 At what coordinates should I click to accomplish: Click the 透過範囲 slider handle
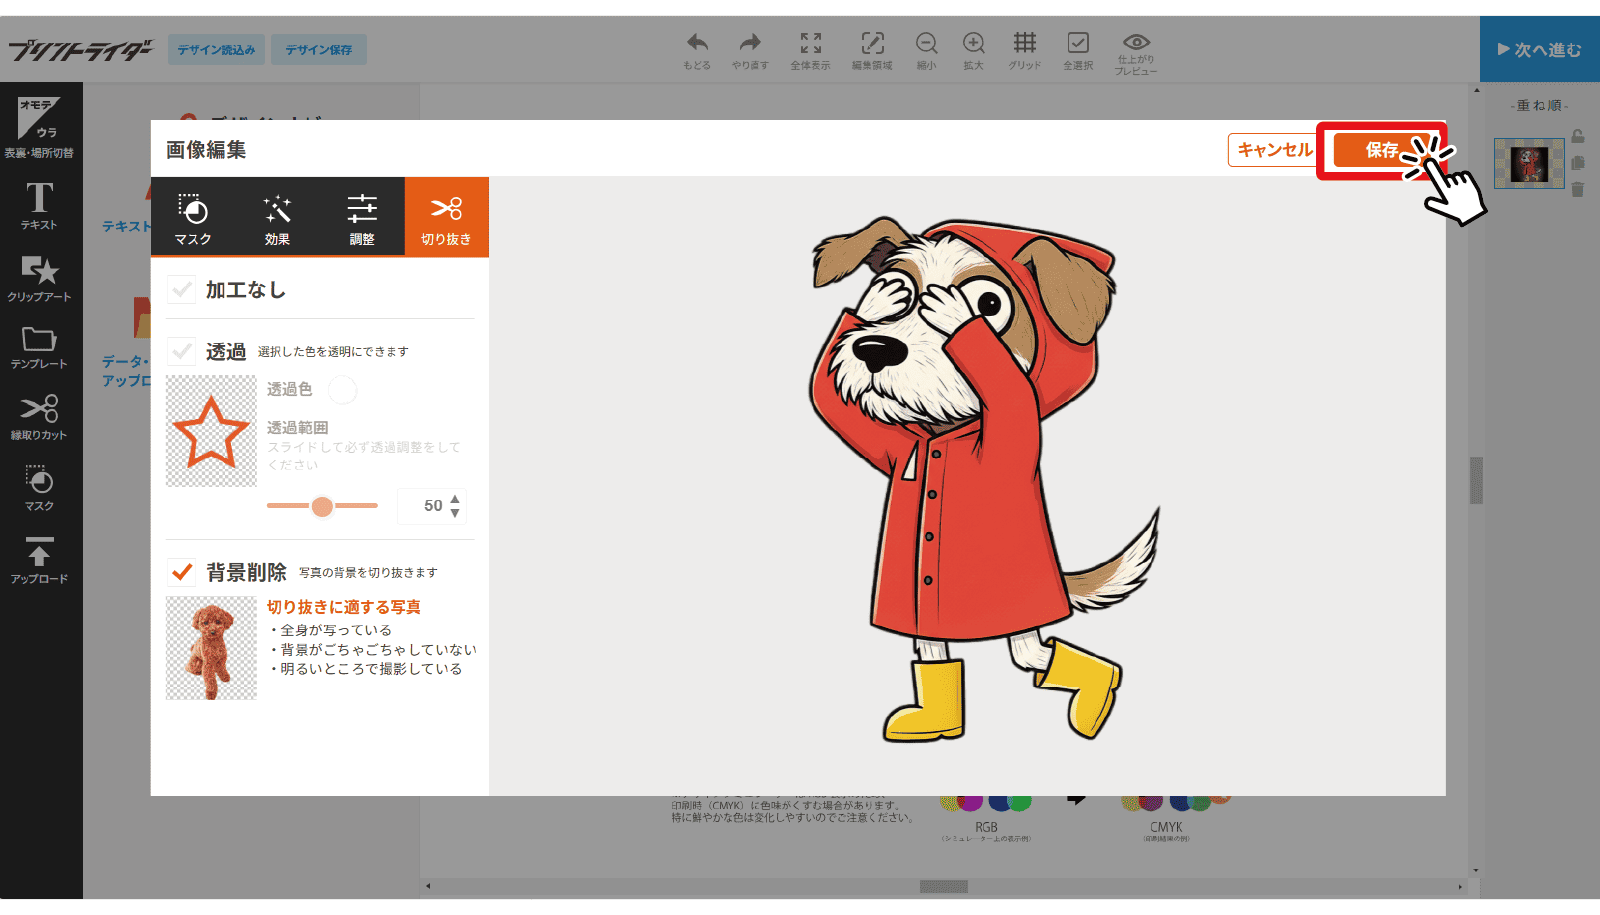[322, 506]
